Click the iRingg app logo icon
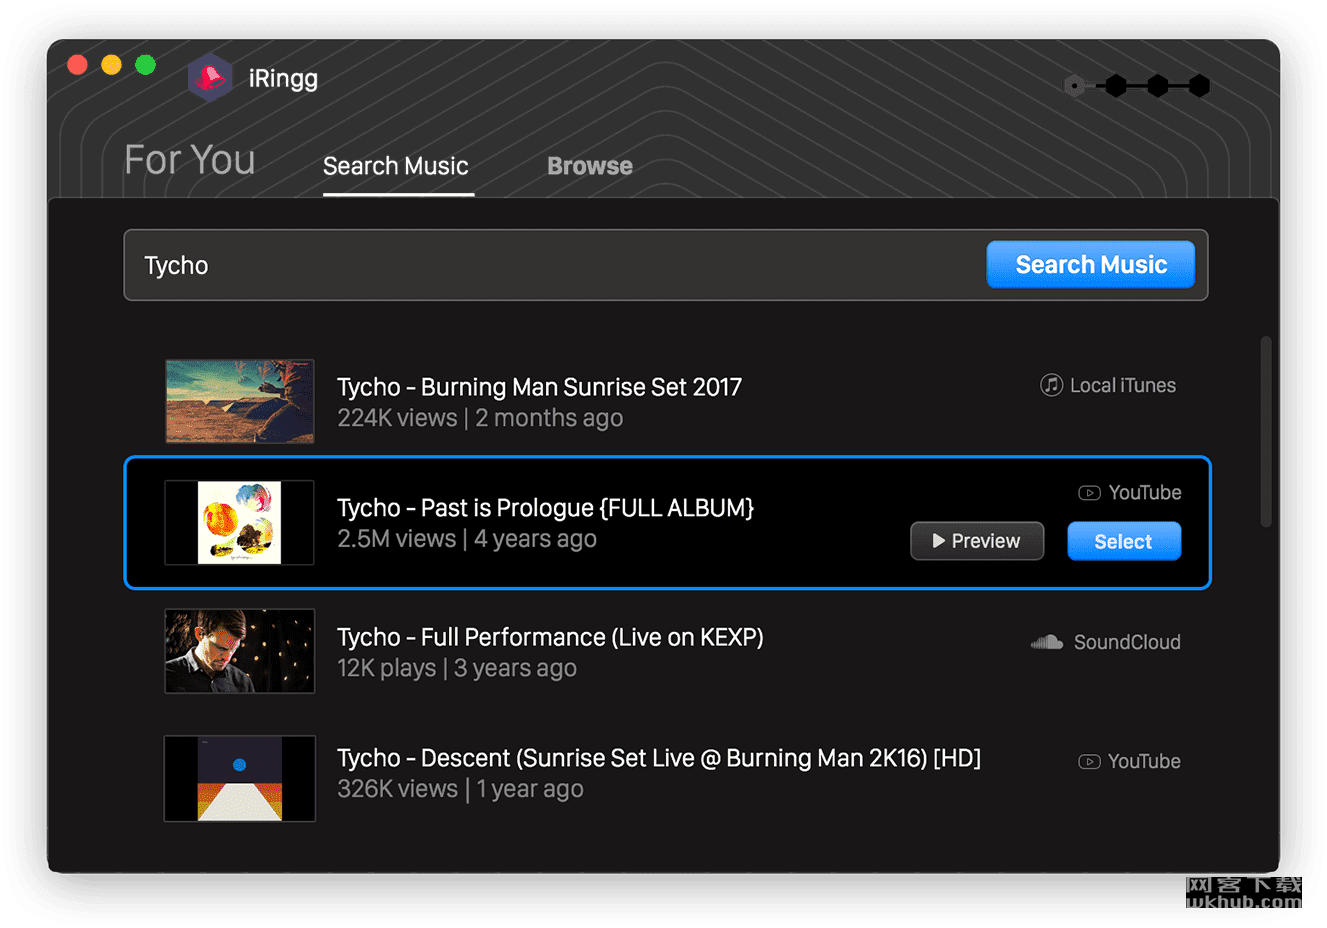Screen dimensions: 1327x928 coord(210,77)
